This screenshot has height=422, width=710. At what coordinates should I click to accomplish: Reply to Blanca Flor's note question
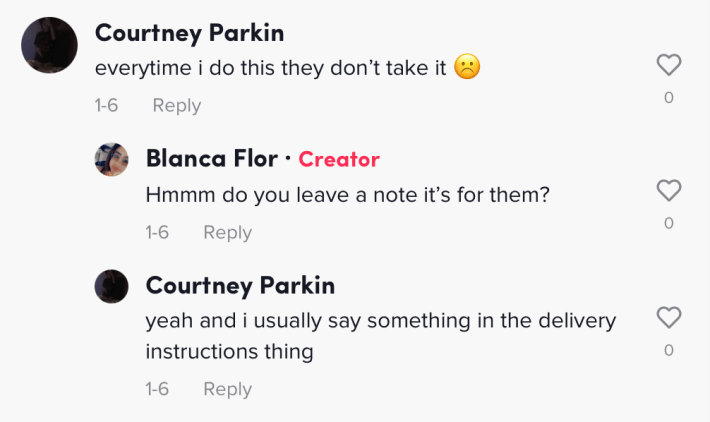coord(227,232)
